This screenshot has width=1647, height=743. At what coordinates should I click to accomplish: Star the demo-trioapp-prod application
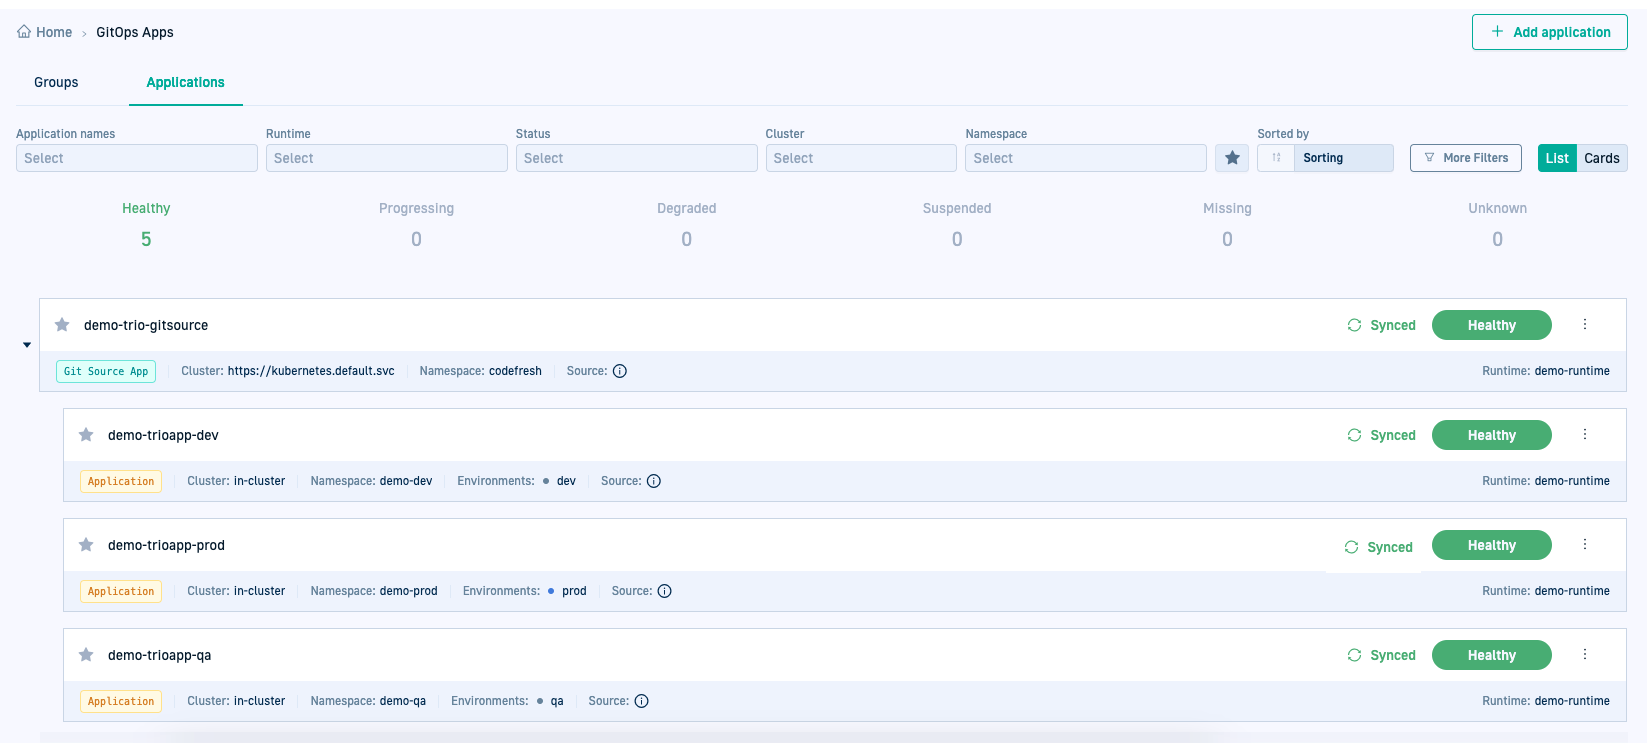click(x=86, y=545)
